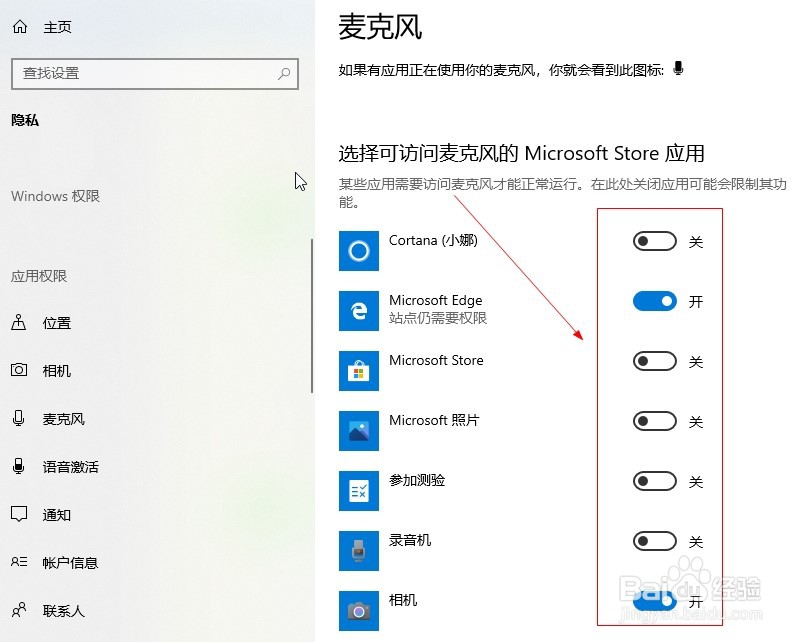The height and width of the screenshot is (642, 807).
Task: Click the notification icon beside 通知
Action: click(x=19, y=514)
